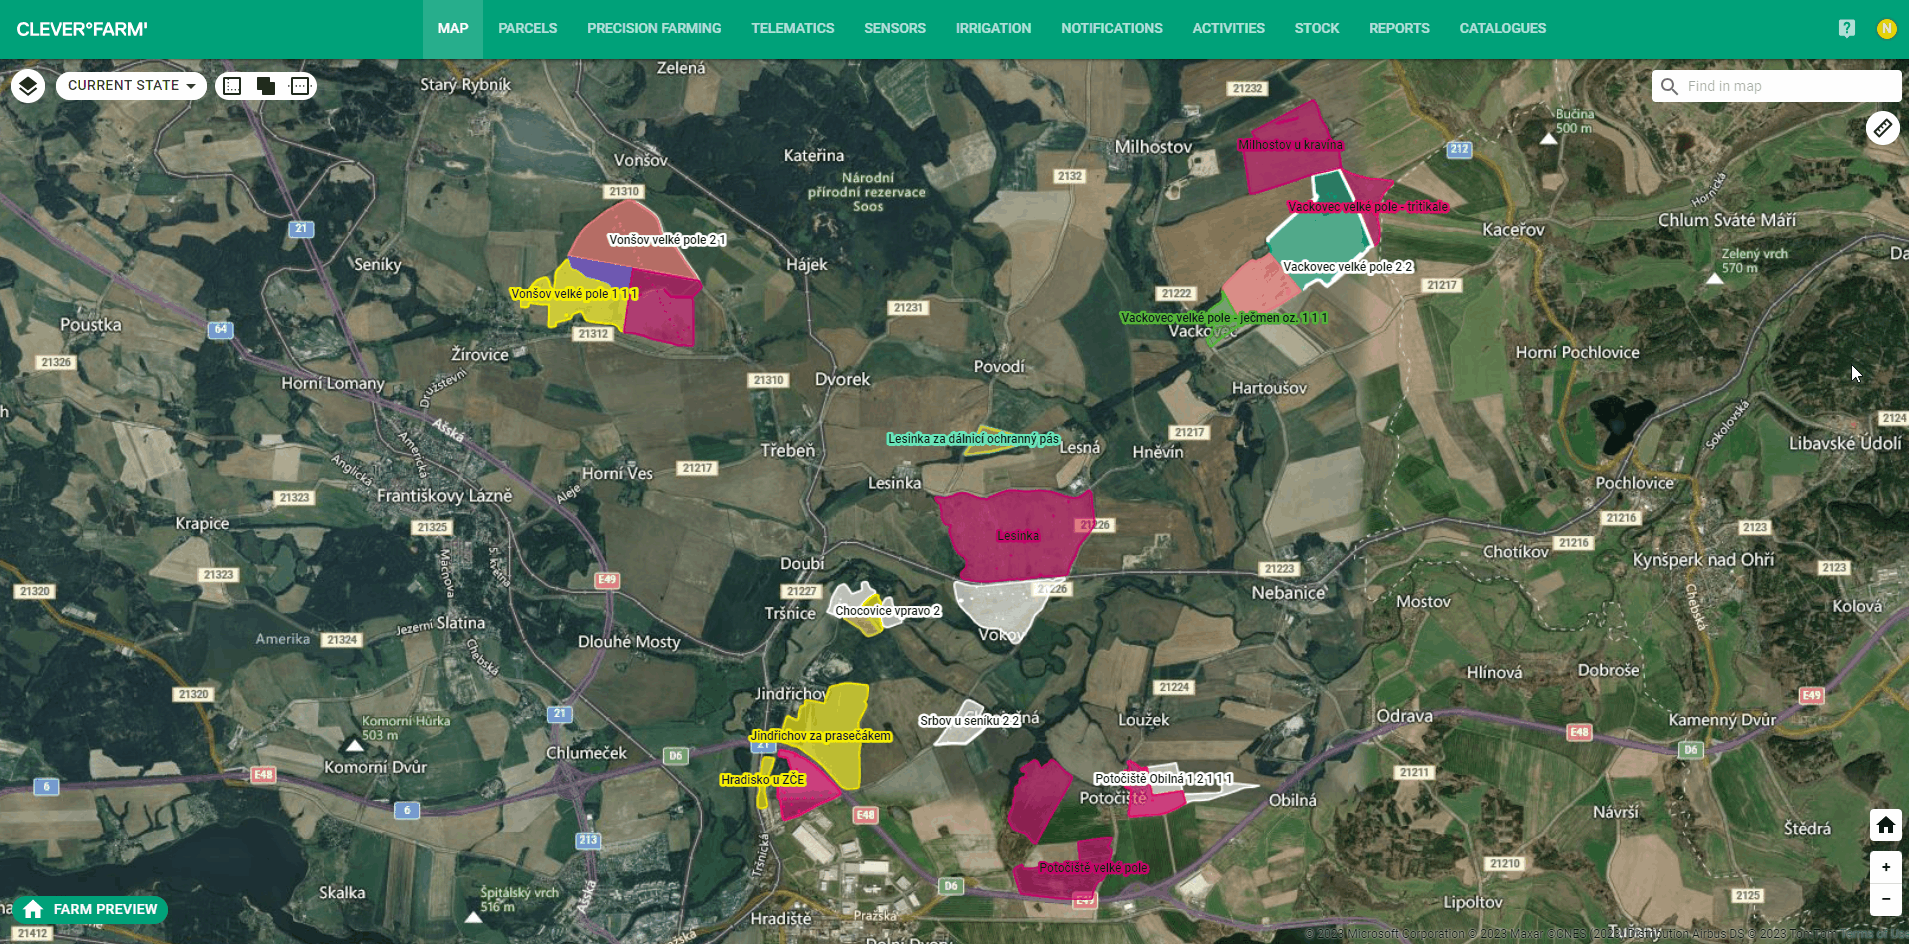Open the FARM PREVIEW button
Screen dimensions: 1909x944
tap(90, 909)
